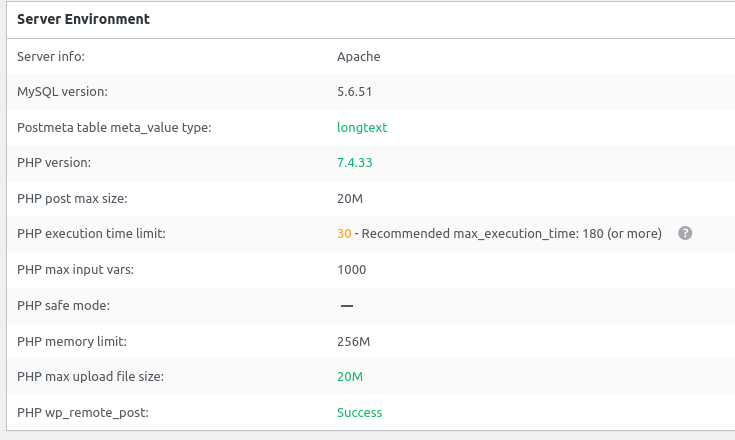The image size is (735, 440).
Task: Click the PHP memory limit 256M value
Action: pyautogui.click(x=353, y=342)
